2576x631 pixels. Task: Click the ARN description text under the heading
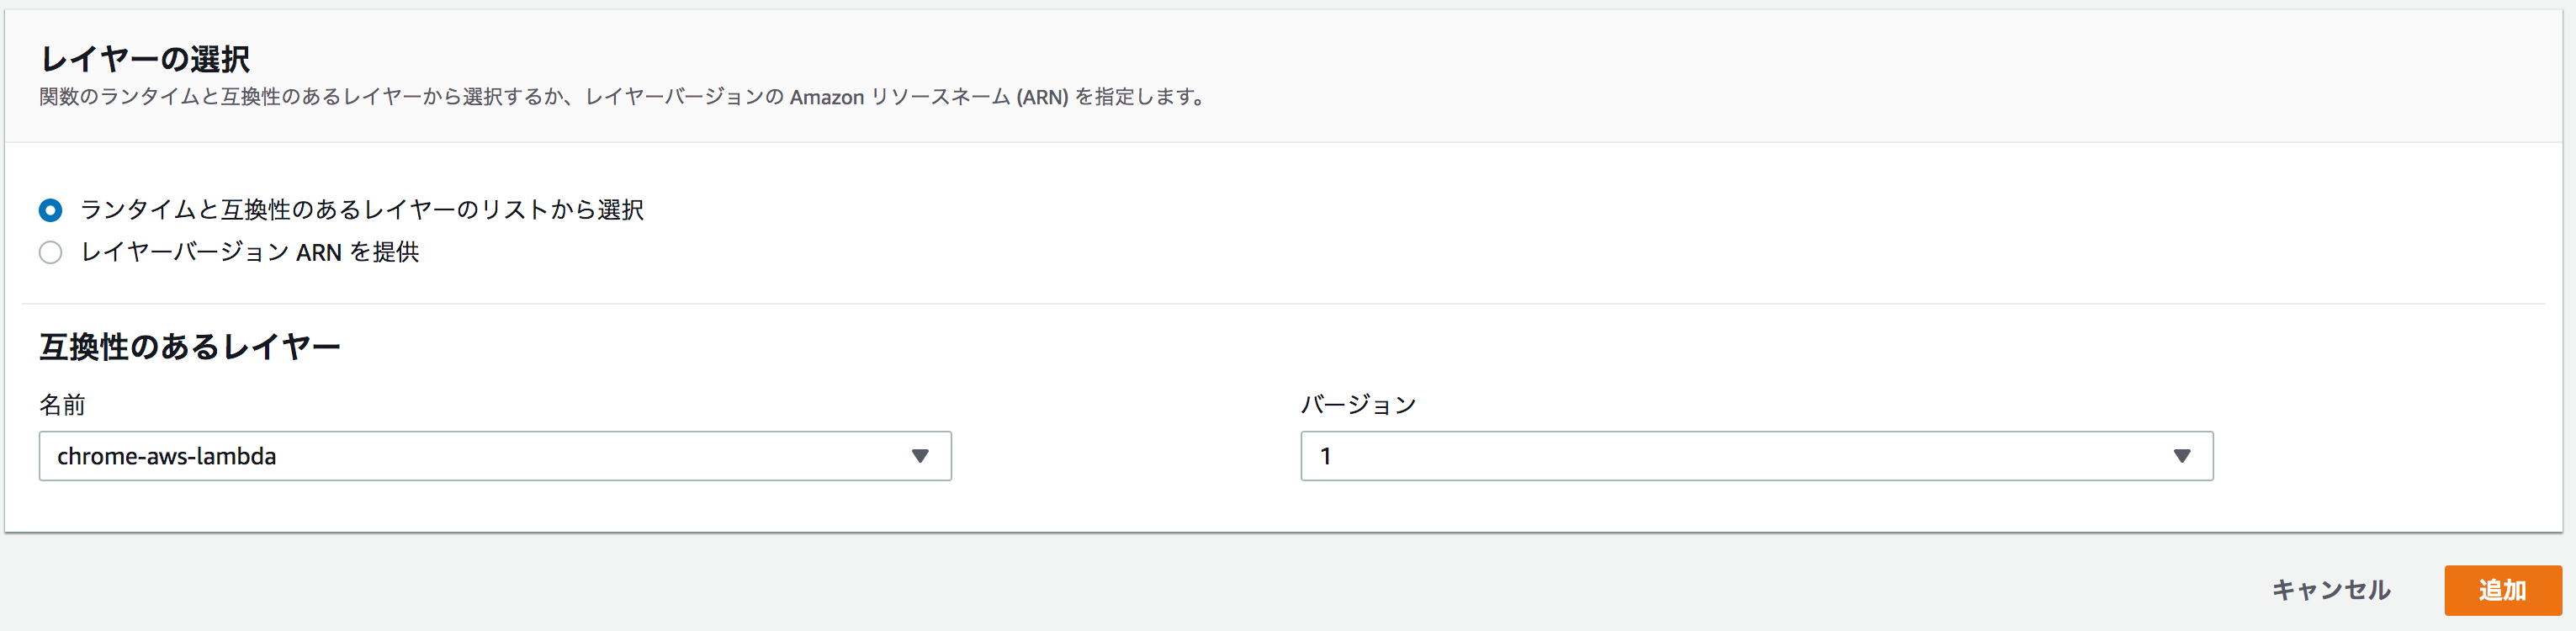coord(622,97)
